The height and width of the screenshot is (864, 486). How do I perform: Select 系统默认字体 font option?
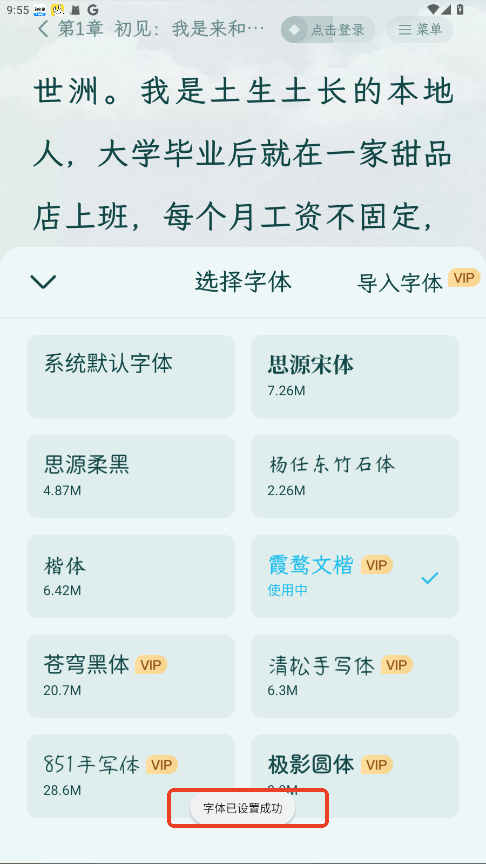131,376
